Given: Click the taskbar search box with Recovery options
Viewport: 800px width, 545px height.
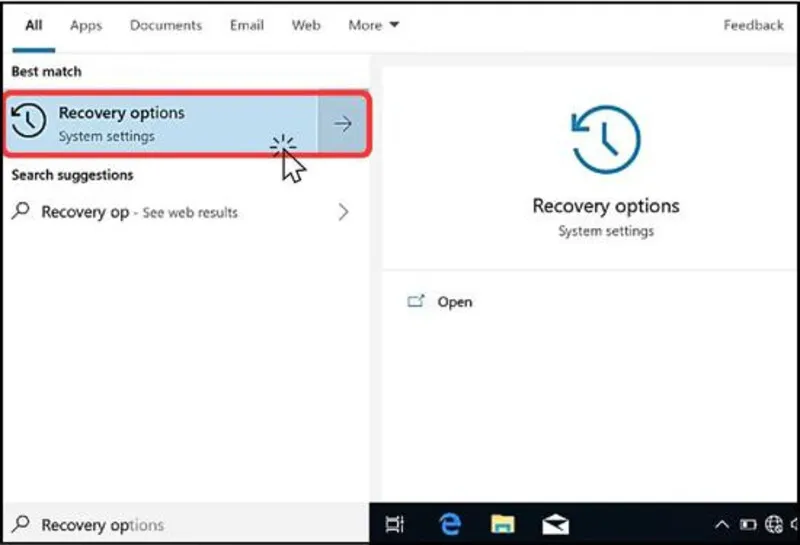Looking at the screenshot, I should pyautogui.click(x=186, y=524).
